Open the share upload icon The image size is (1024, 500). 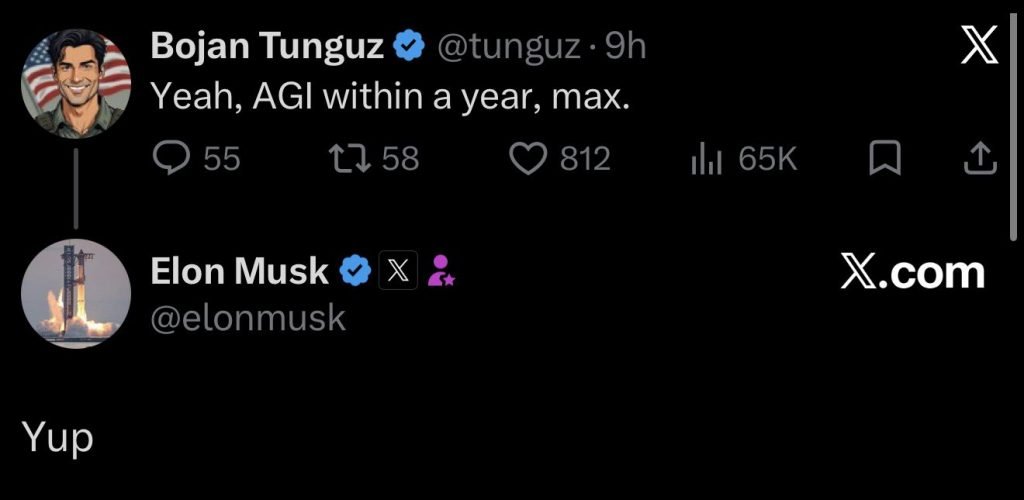(981, 160)
